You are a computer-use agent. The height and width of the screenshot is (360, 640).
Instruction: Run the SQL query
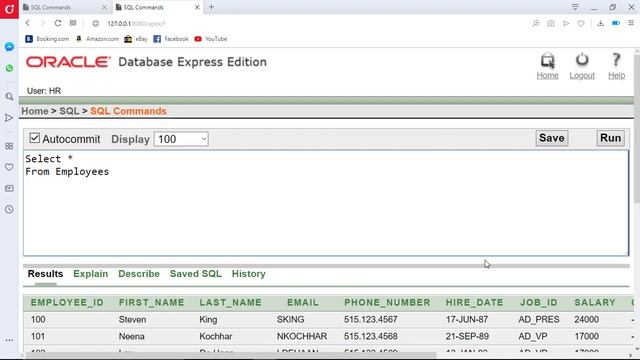(x=610, y=138)
